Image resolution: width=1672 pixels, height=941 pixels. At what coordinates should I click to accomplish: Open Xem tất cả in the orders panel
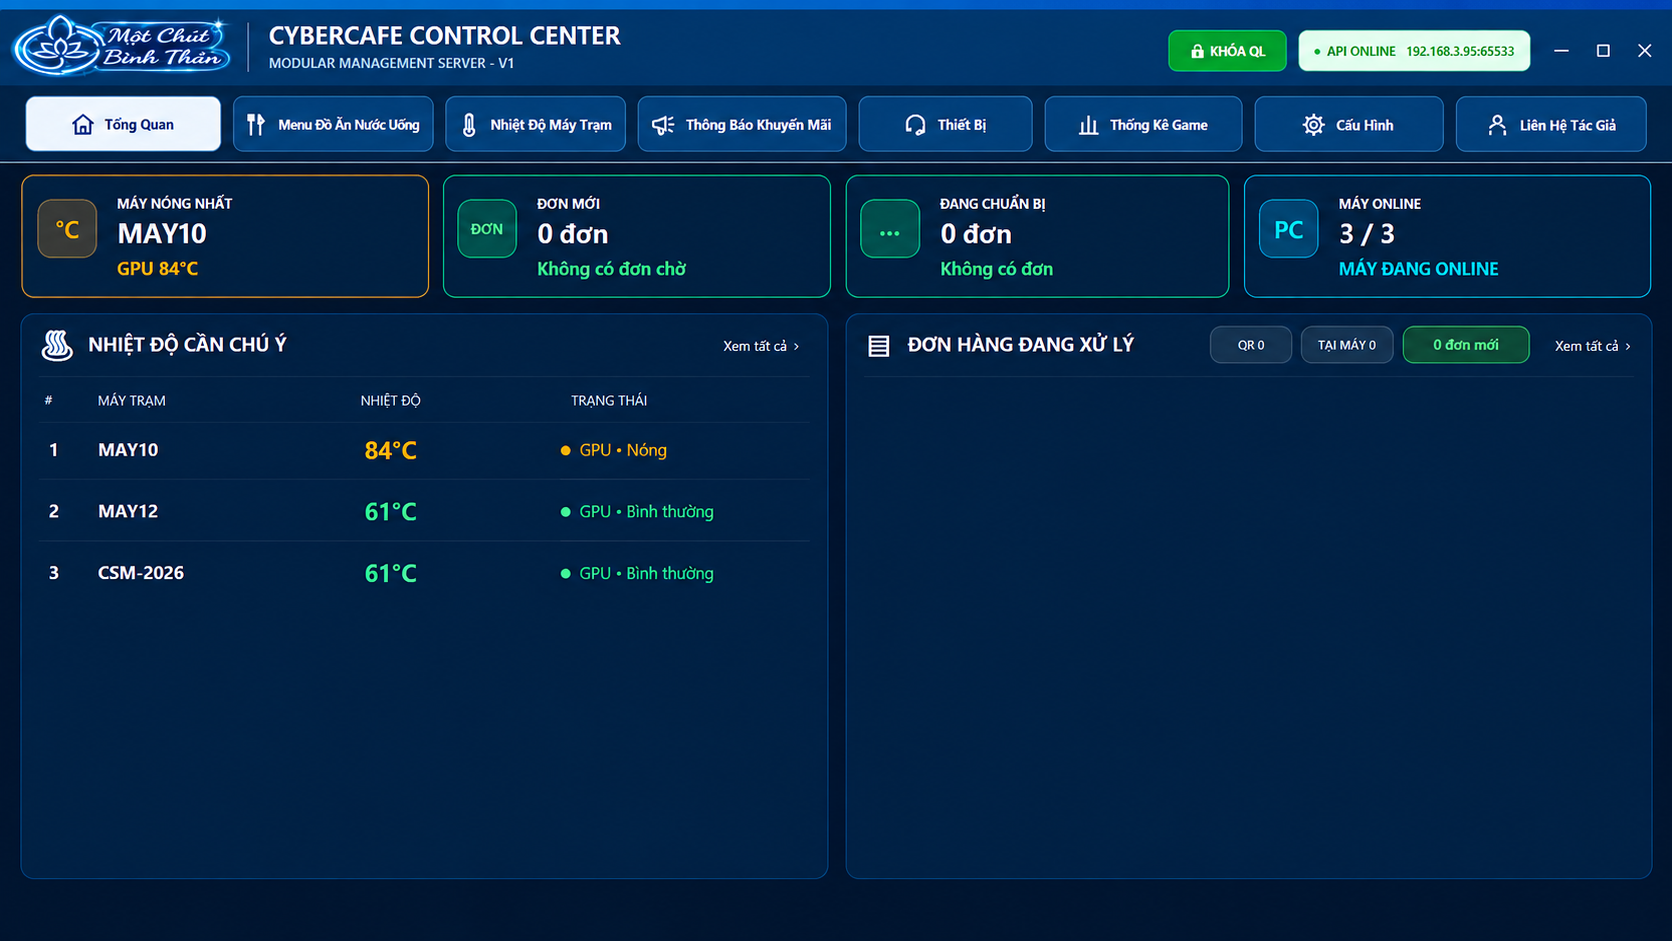1593,346
